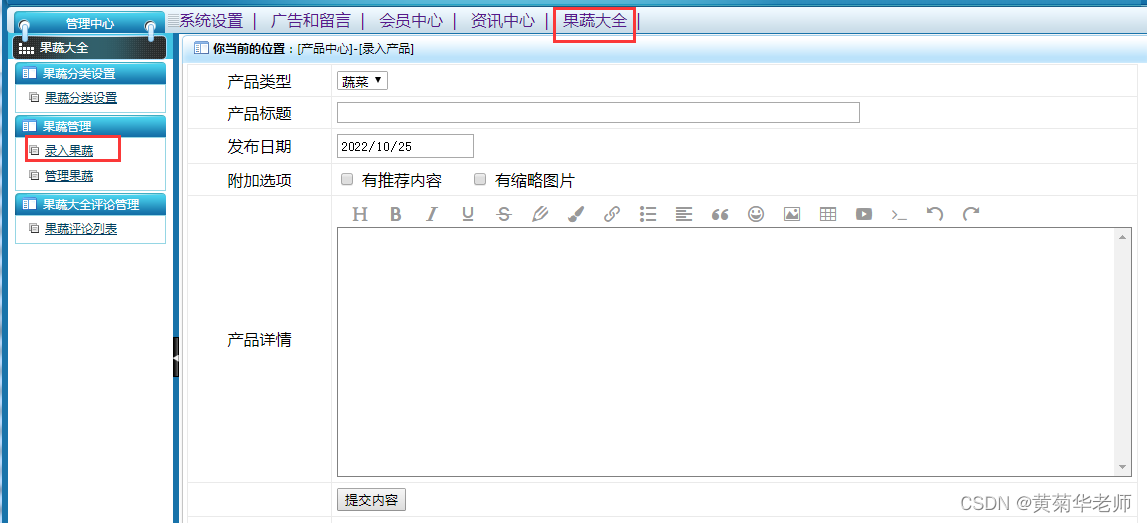This screenshot has width=1147, height=523.
Task: Open the 广告和留言 top menu
Action: [311, 20]
